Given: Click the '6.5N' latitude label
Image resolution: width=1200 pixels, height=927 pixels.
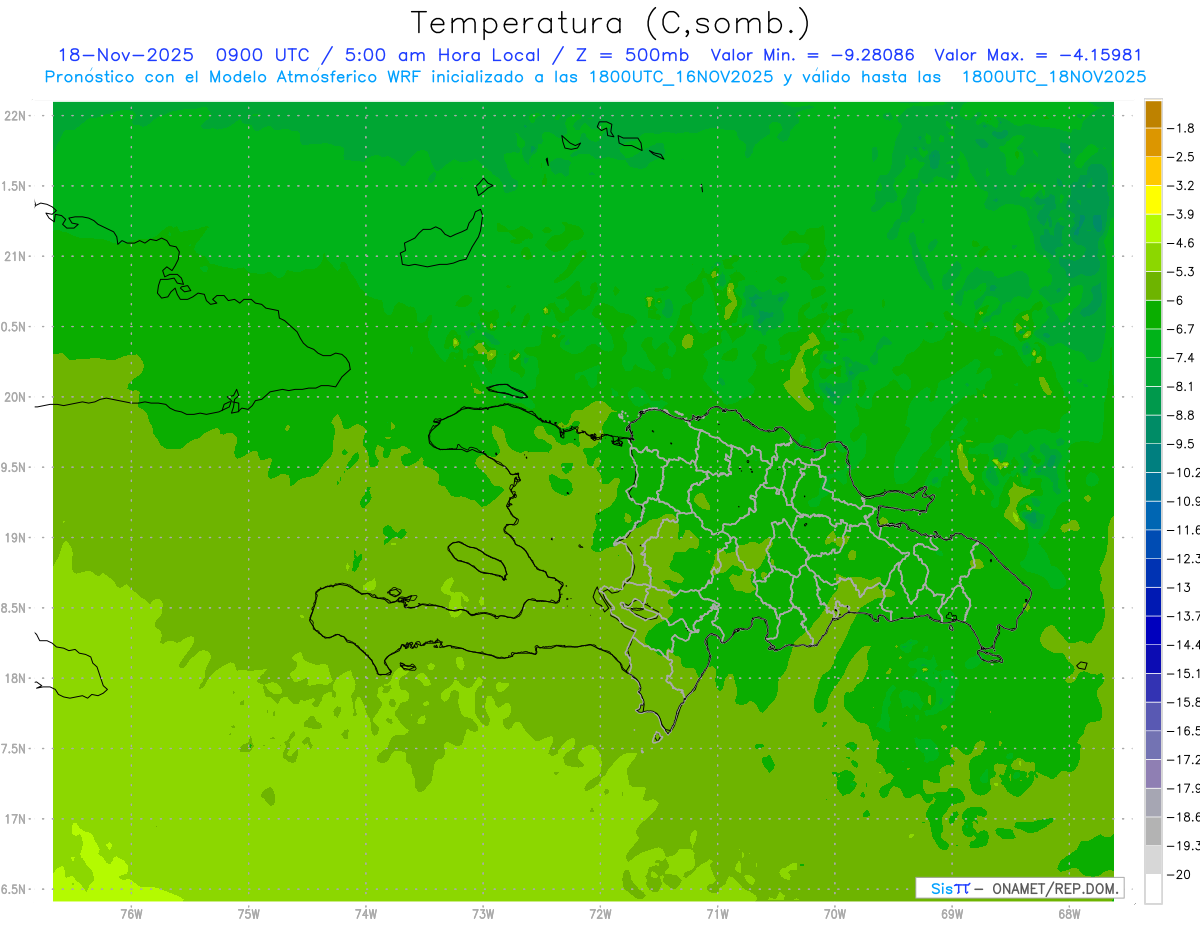Looking at the screenshot, I should (x=14, y=889).
